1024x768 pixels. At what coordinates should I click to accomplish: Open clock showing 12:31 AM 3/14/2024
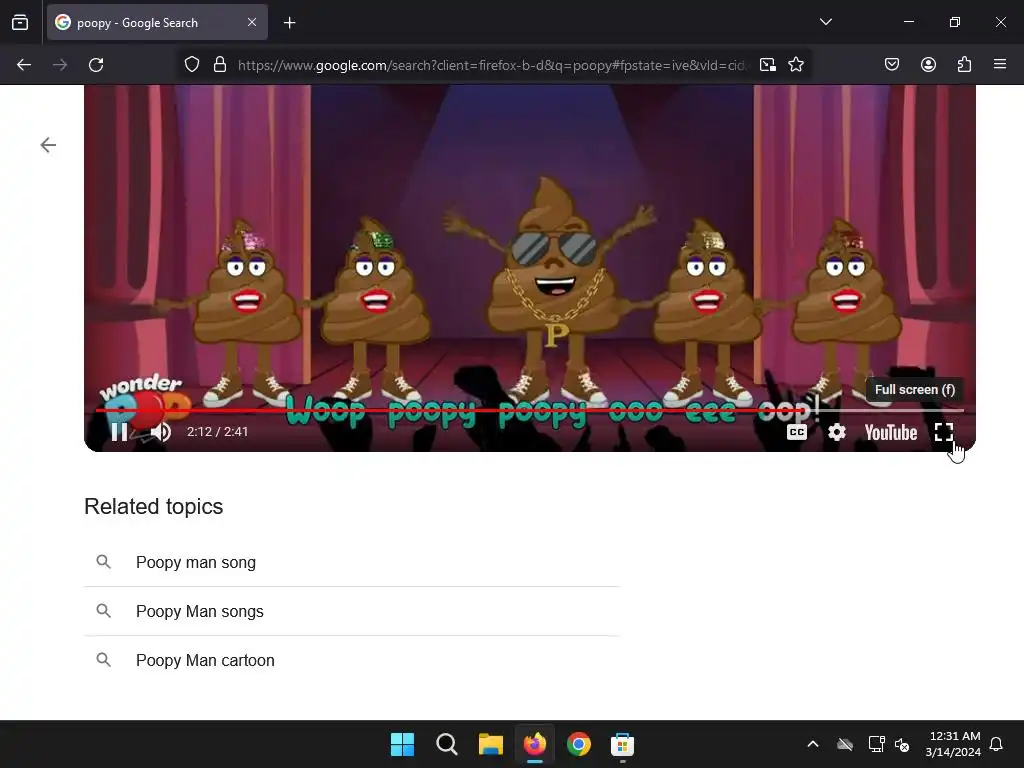tap(953, 744)
